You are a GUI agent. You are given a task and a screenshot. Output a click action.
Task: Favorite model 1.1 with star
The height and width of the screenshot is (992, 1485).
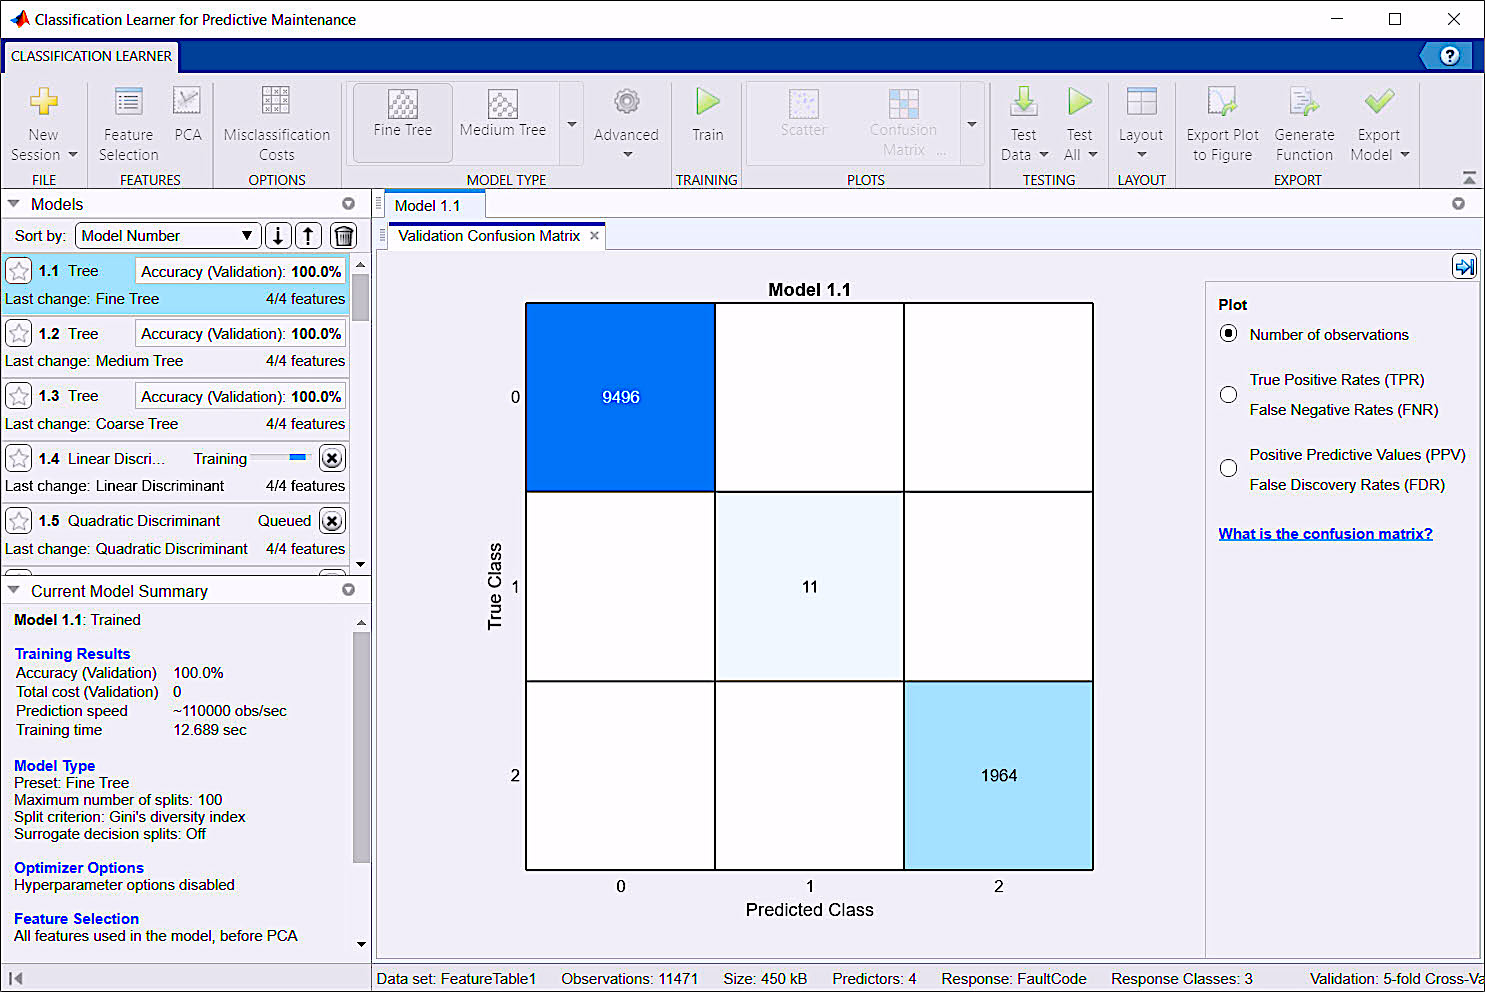[18, 271]
